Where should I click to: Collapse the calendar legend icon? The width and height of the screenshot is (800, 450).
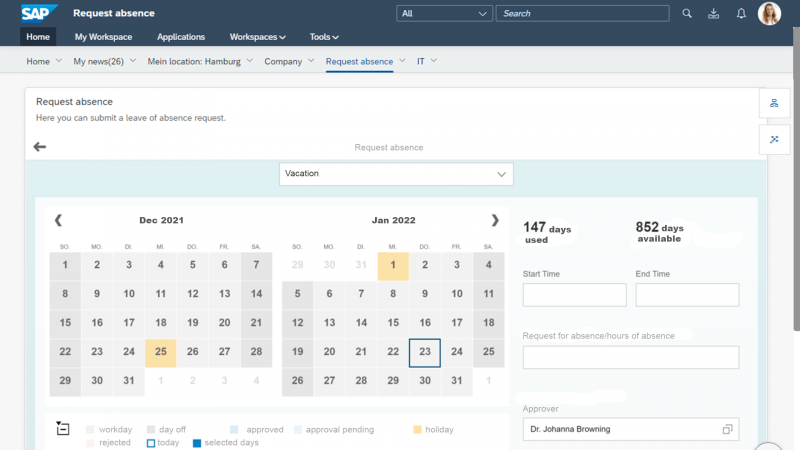63,429
